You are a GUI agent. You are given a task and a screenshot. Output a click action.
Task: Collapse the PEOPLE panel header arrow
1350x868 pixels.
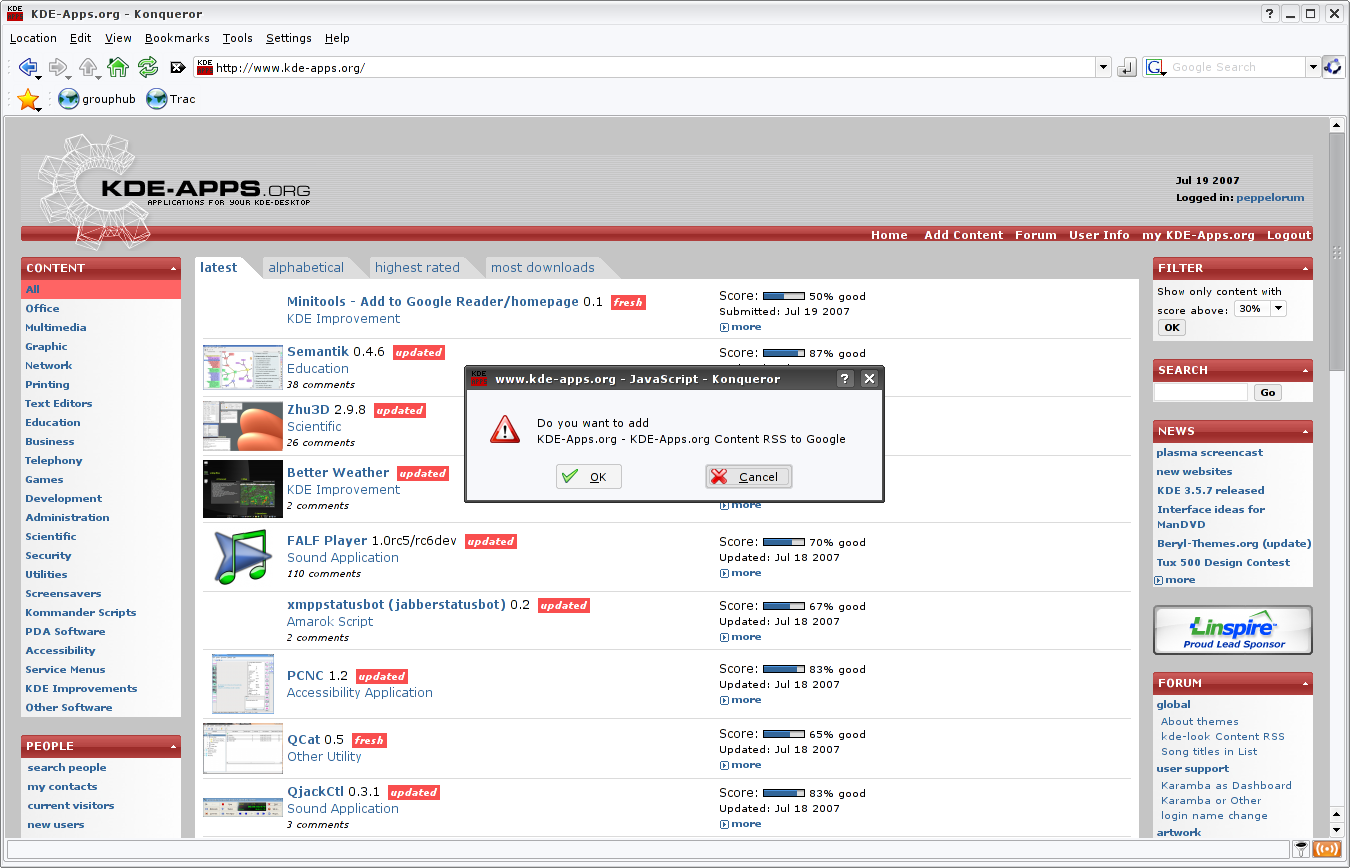coord(174,746)
